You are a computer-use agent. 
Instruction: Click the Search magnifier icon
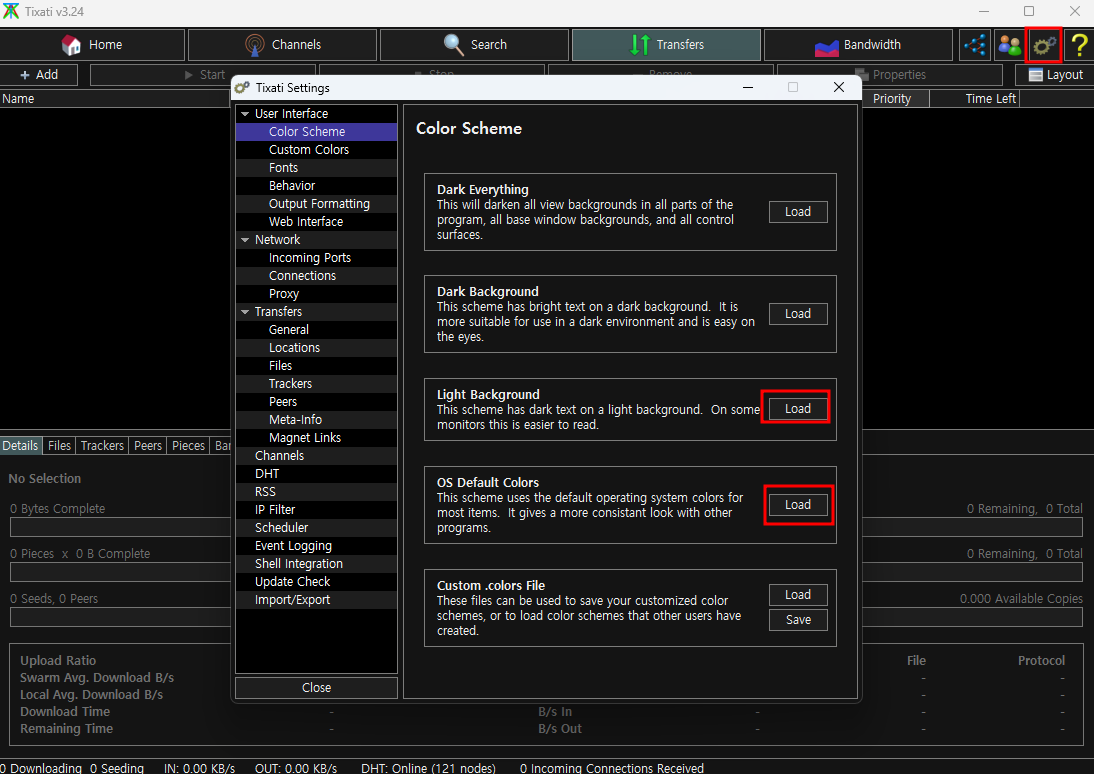tap(454, 45)
